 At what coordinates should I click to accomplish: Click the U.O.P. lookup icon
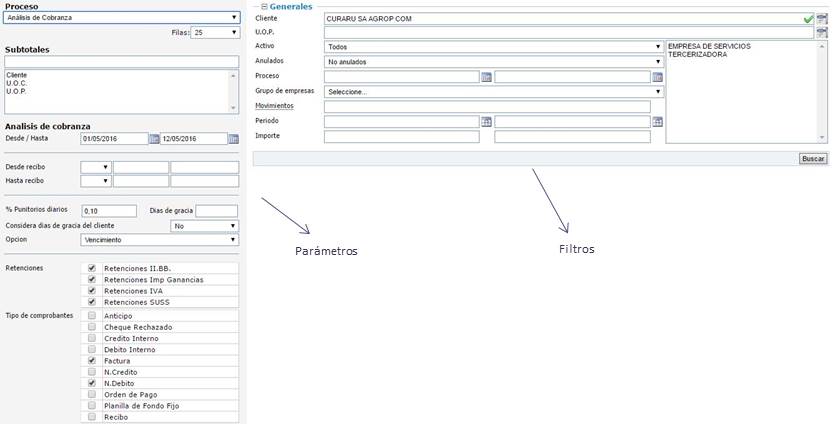click(x=822, y=33)
